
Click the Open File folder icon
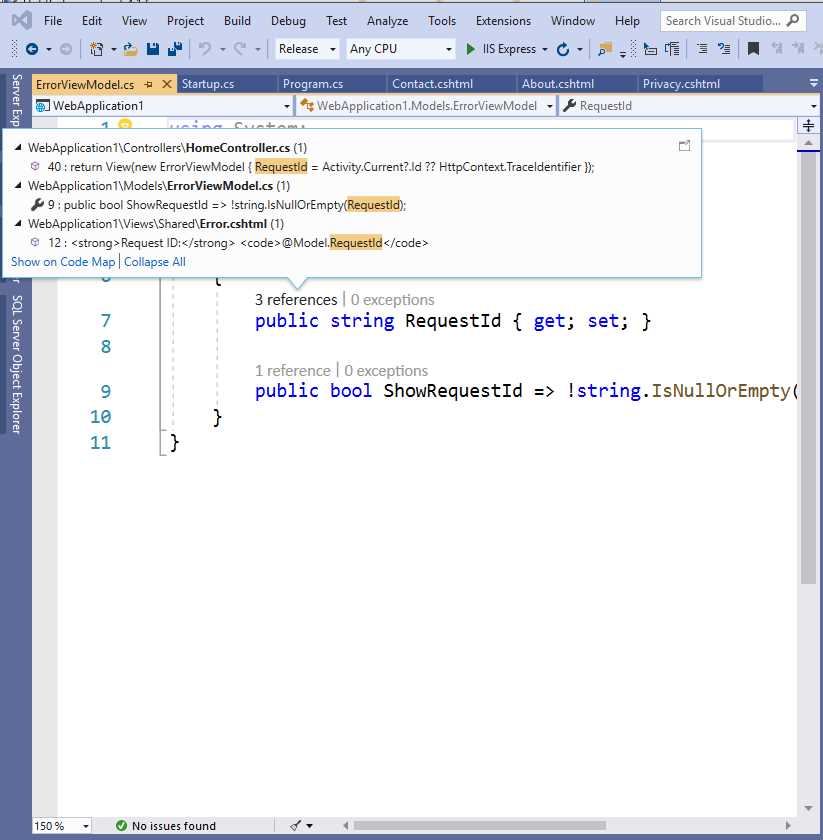(x=128, y=48)
